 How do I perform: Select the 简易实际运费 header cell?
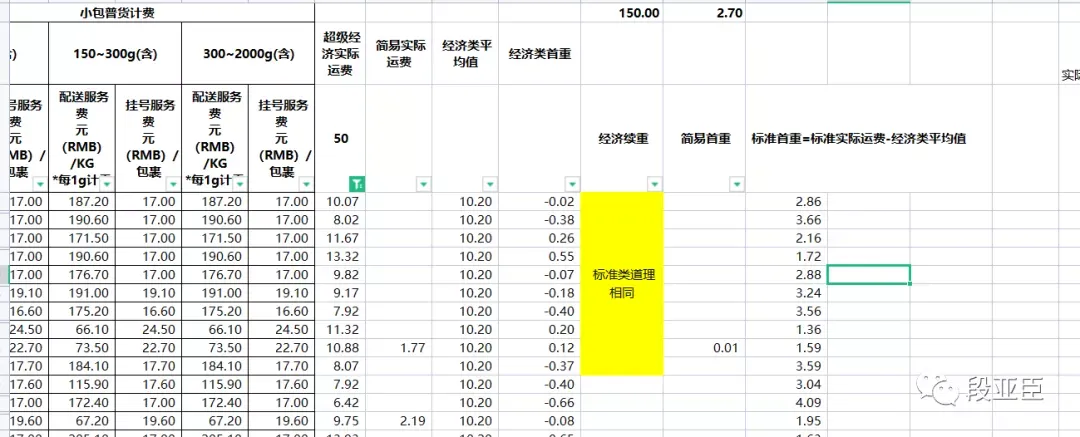click(x=399, y=54)
